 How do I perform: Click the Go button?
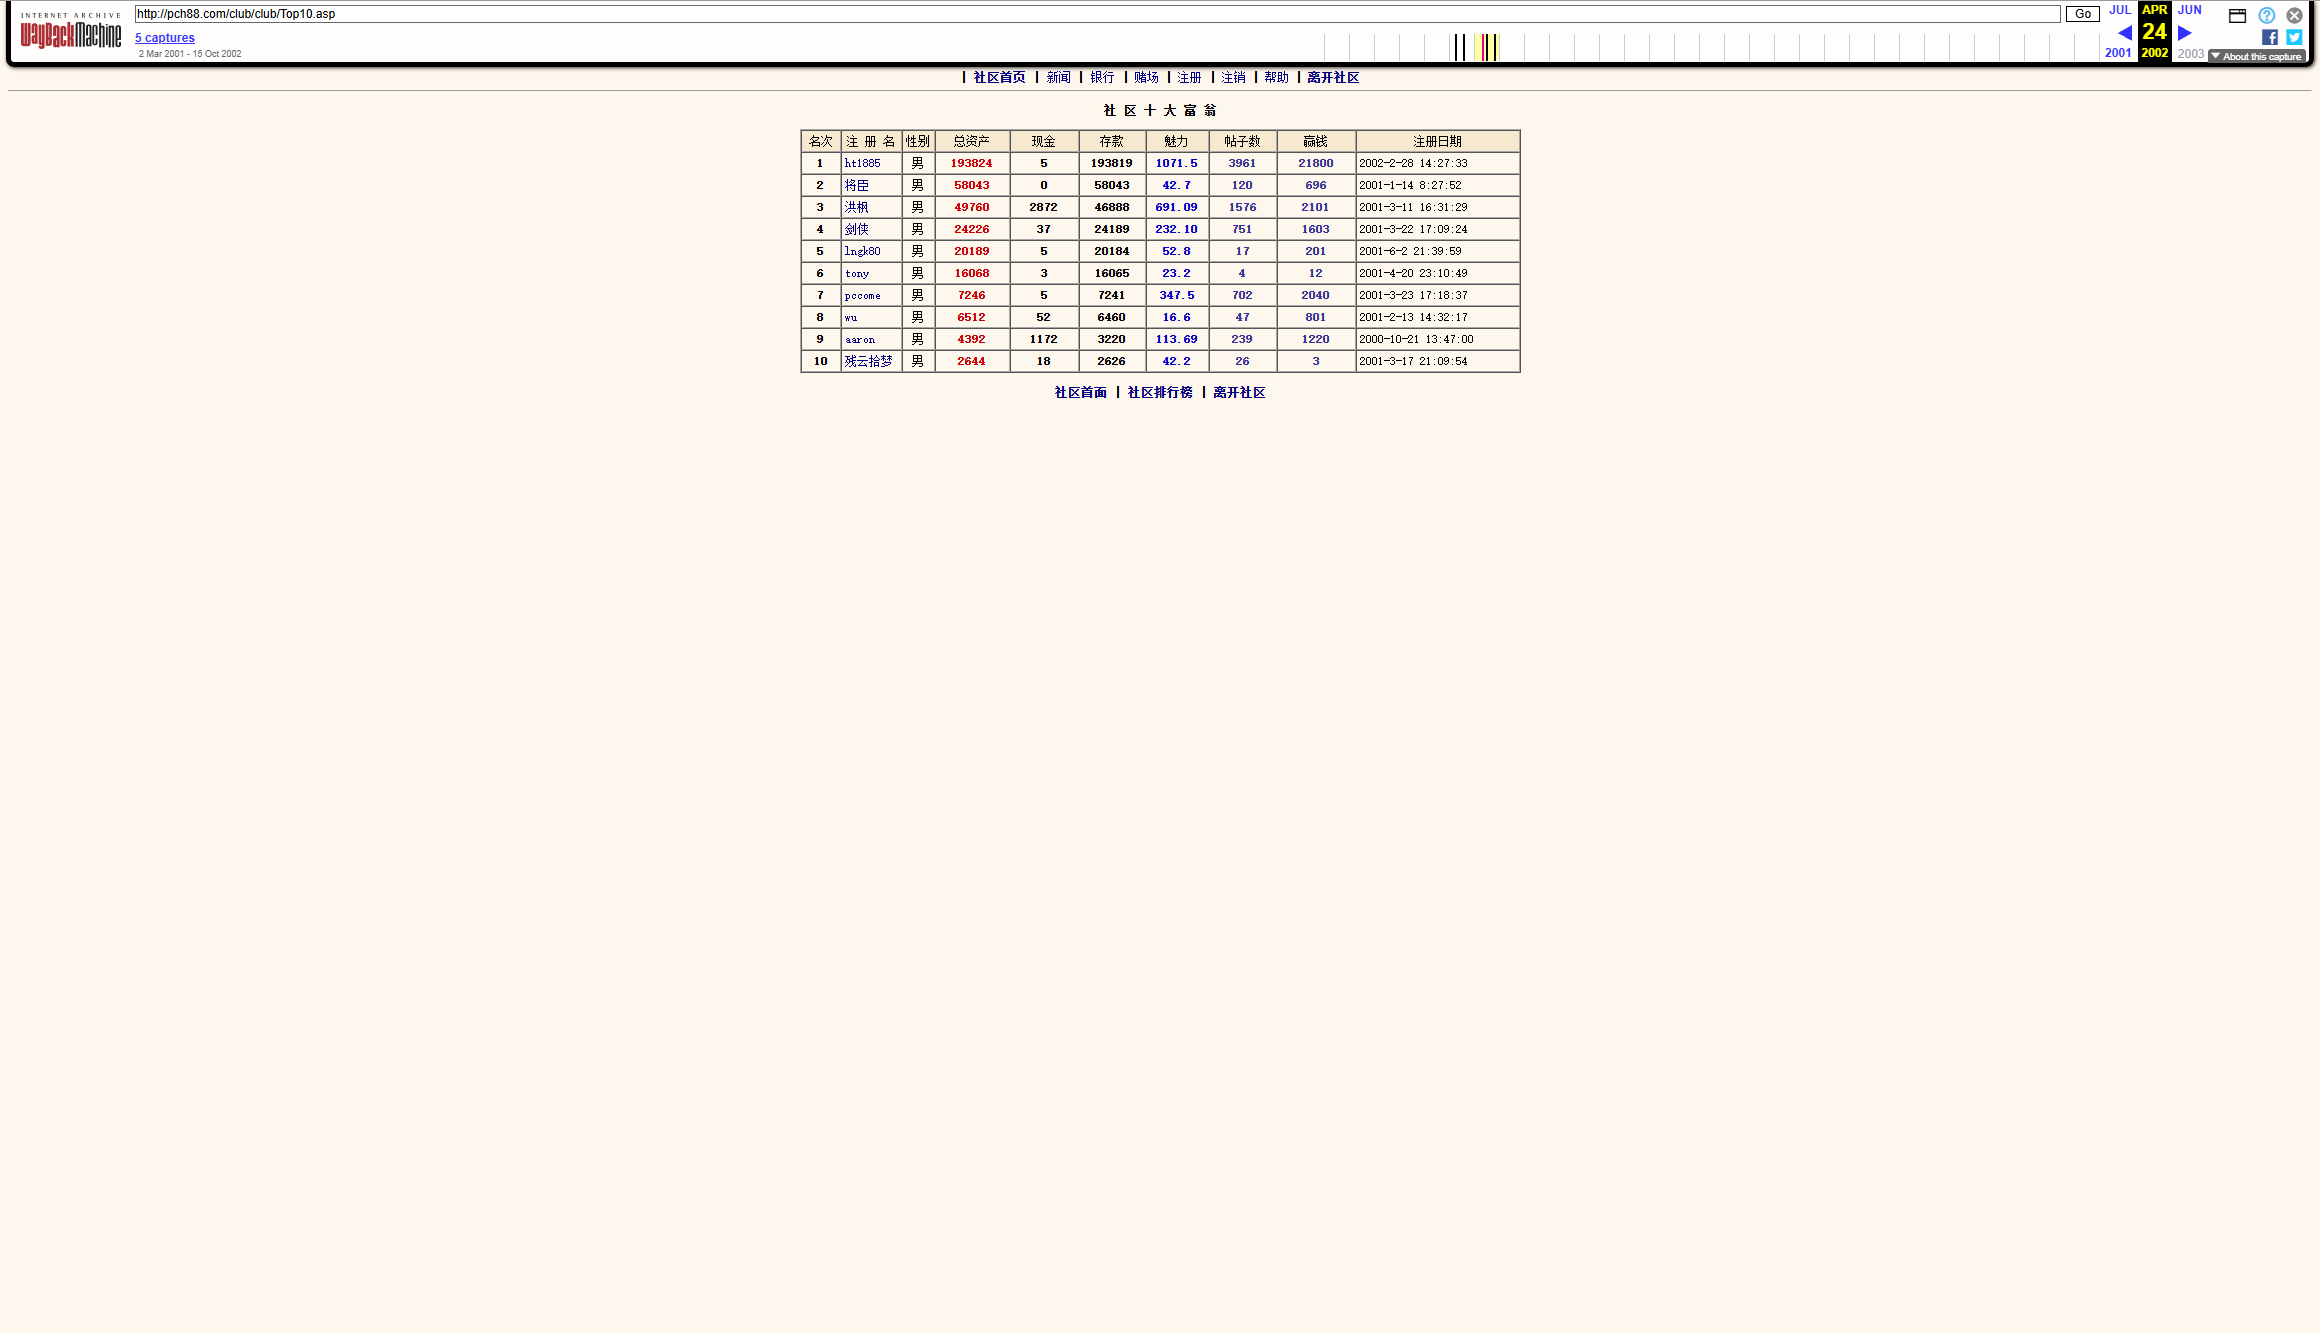[x=2082, y=14]
